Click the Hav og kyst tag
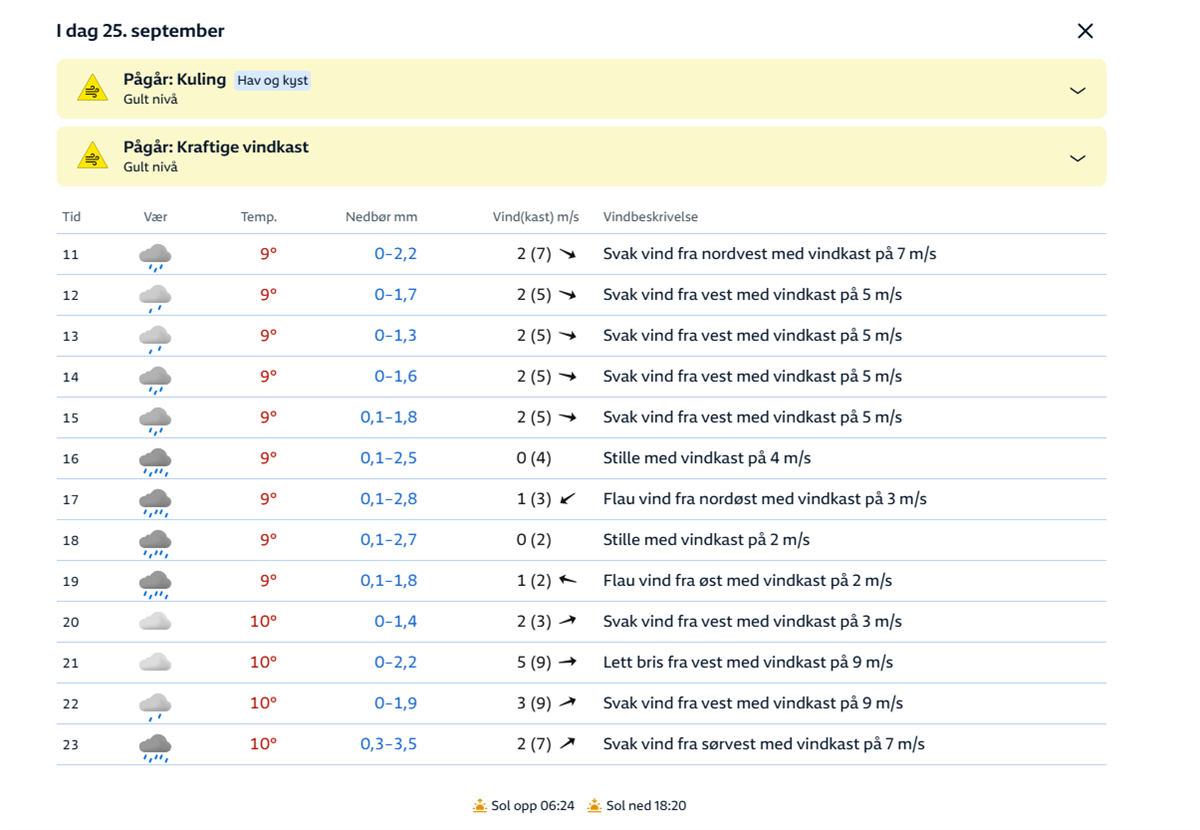The height and width of the screenshot is (830, 1200). [x=272, y=80]
